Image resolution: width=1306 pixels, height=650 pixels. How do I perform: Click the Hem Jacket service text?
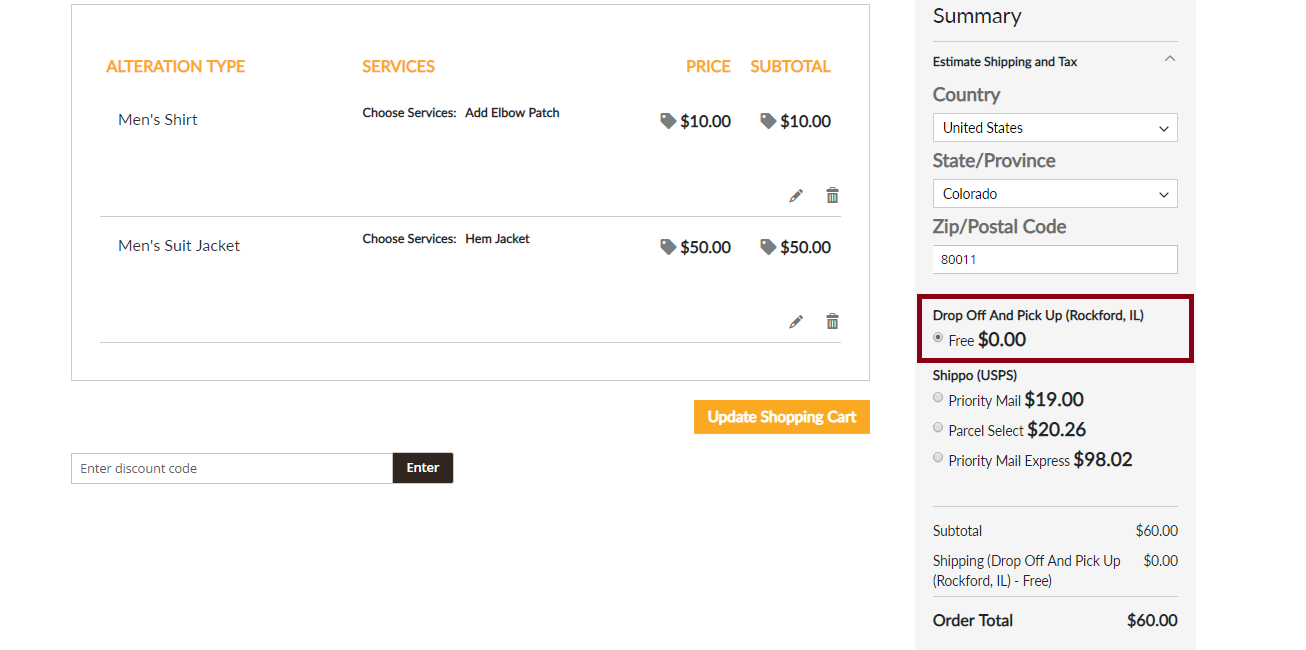pyautogui.click(x=497, y=239)
